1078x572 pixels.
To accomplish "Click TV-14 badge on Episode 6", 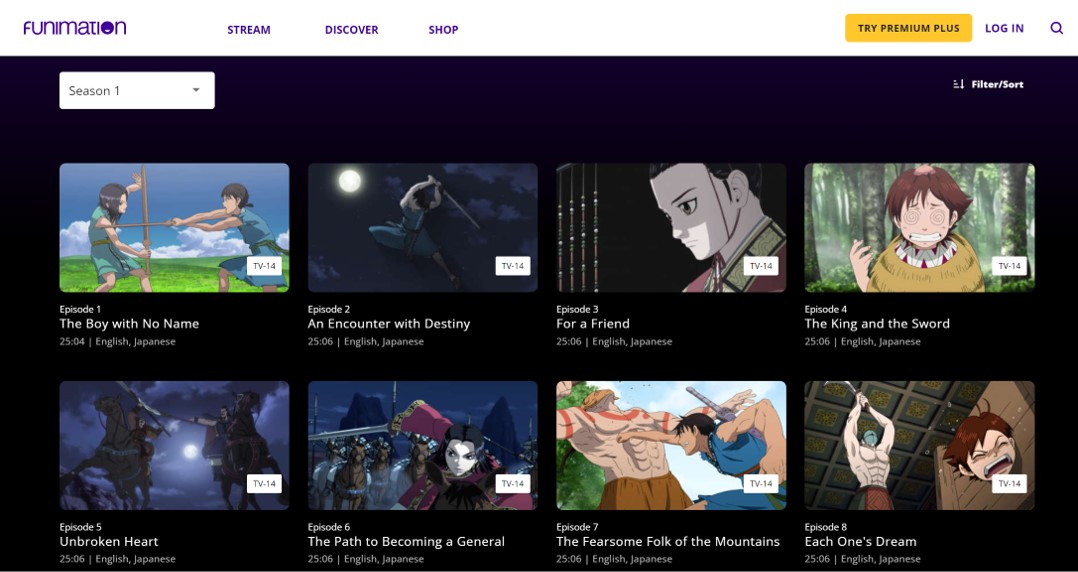I will (x=512, y=483).
